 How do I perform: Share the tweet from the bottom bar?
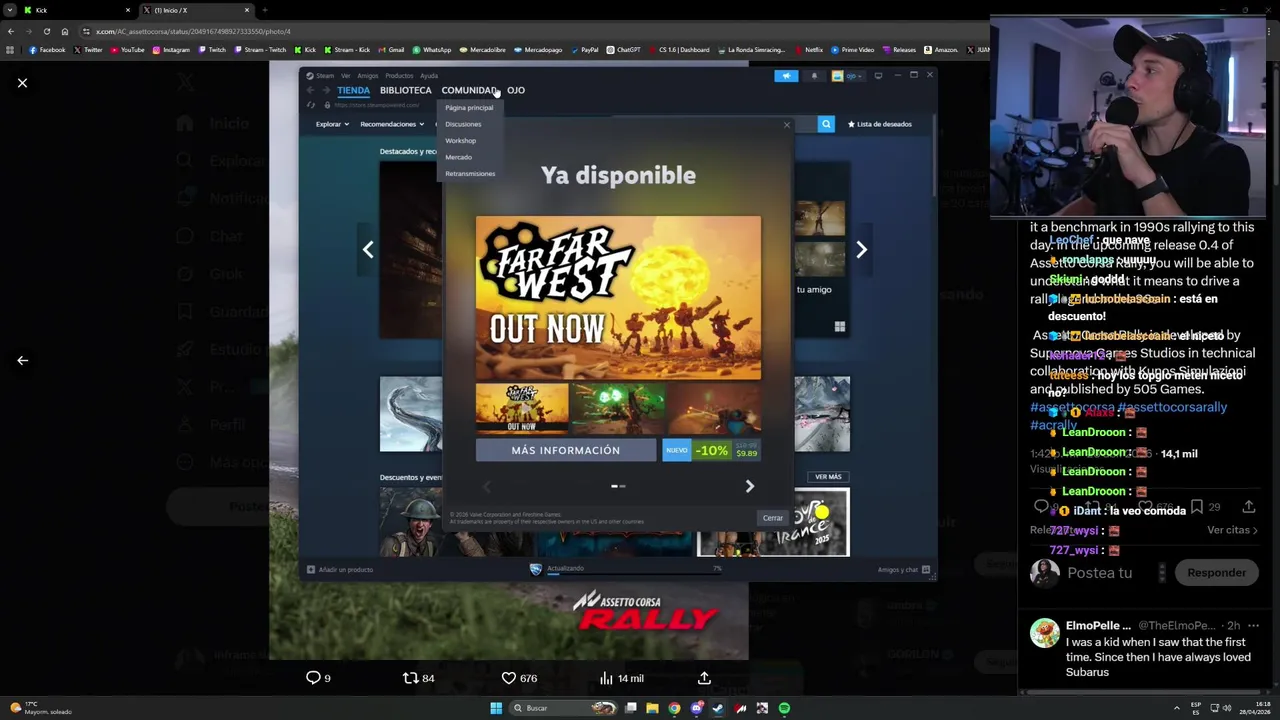704,678
